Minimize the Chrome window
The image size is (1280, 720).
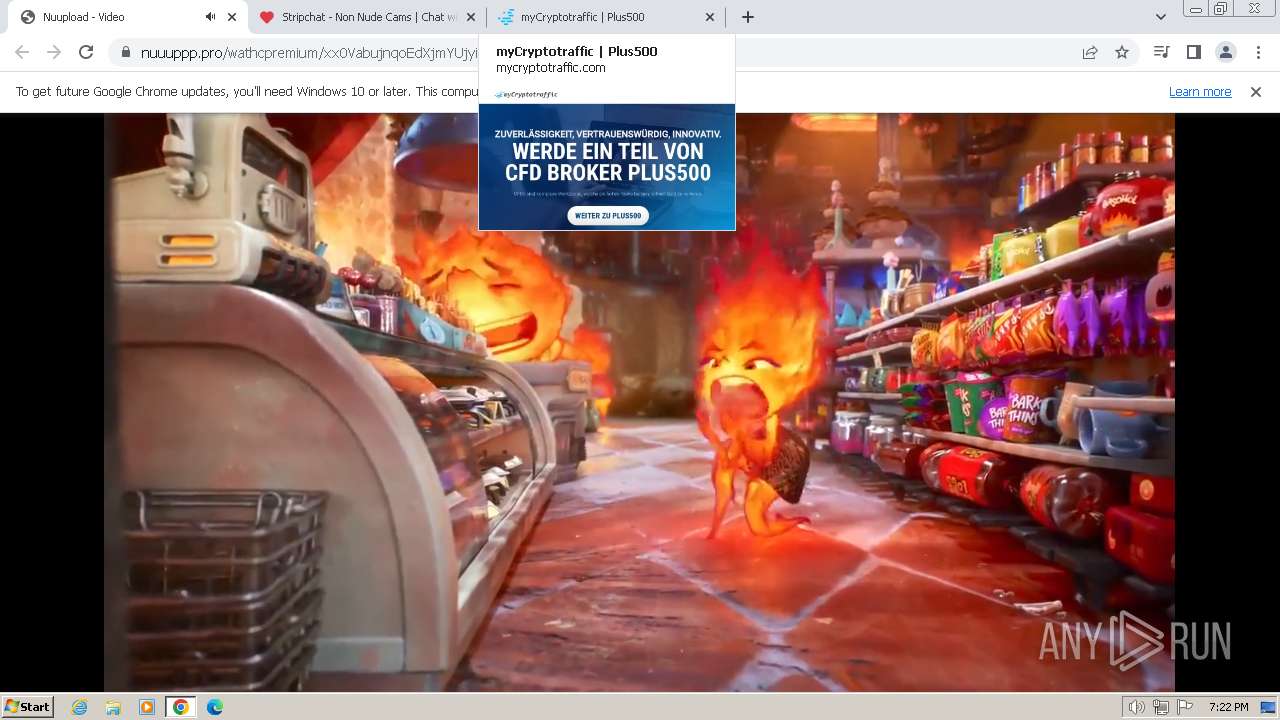(x=1196, y=8)
